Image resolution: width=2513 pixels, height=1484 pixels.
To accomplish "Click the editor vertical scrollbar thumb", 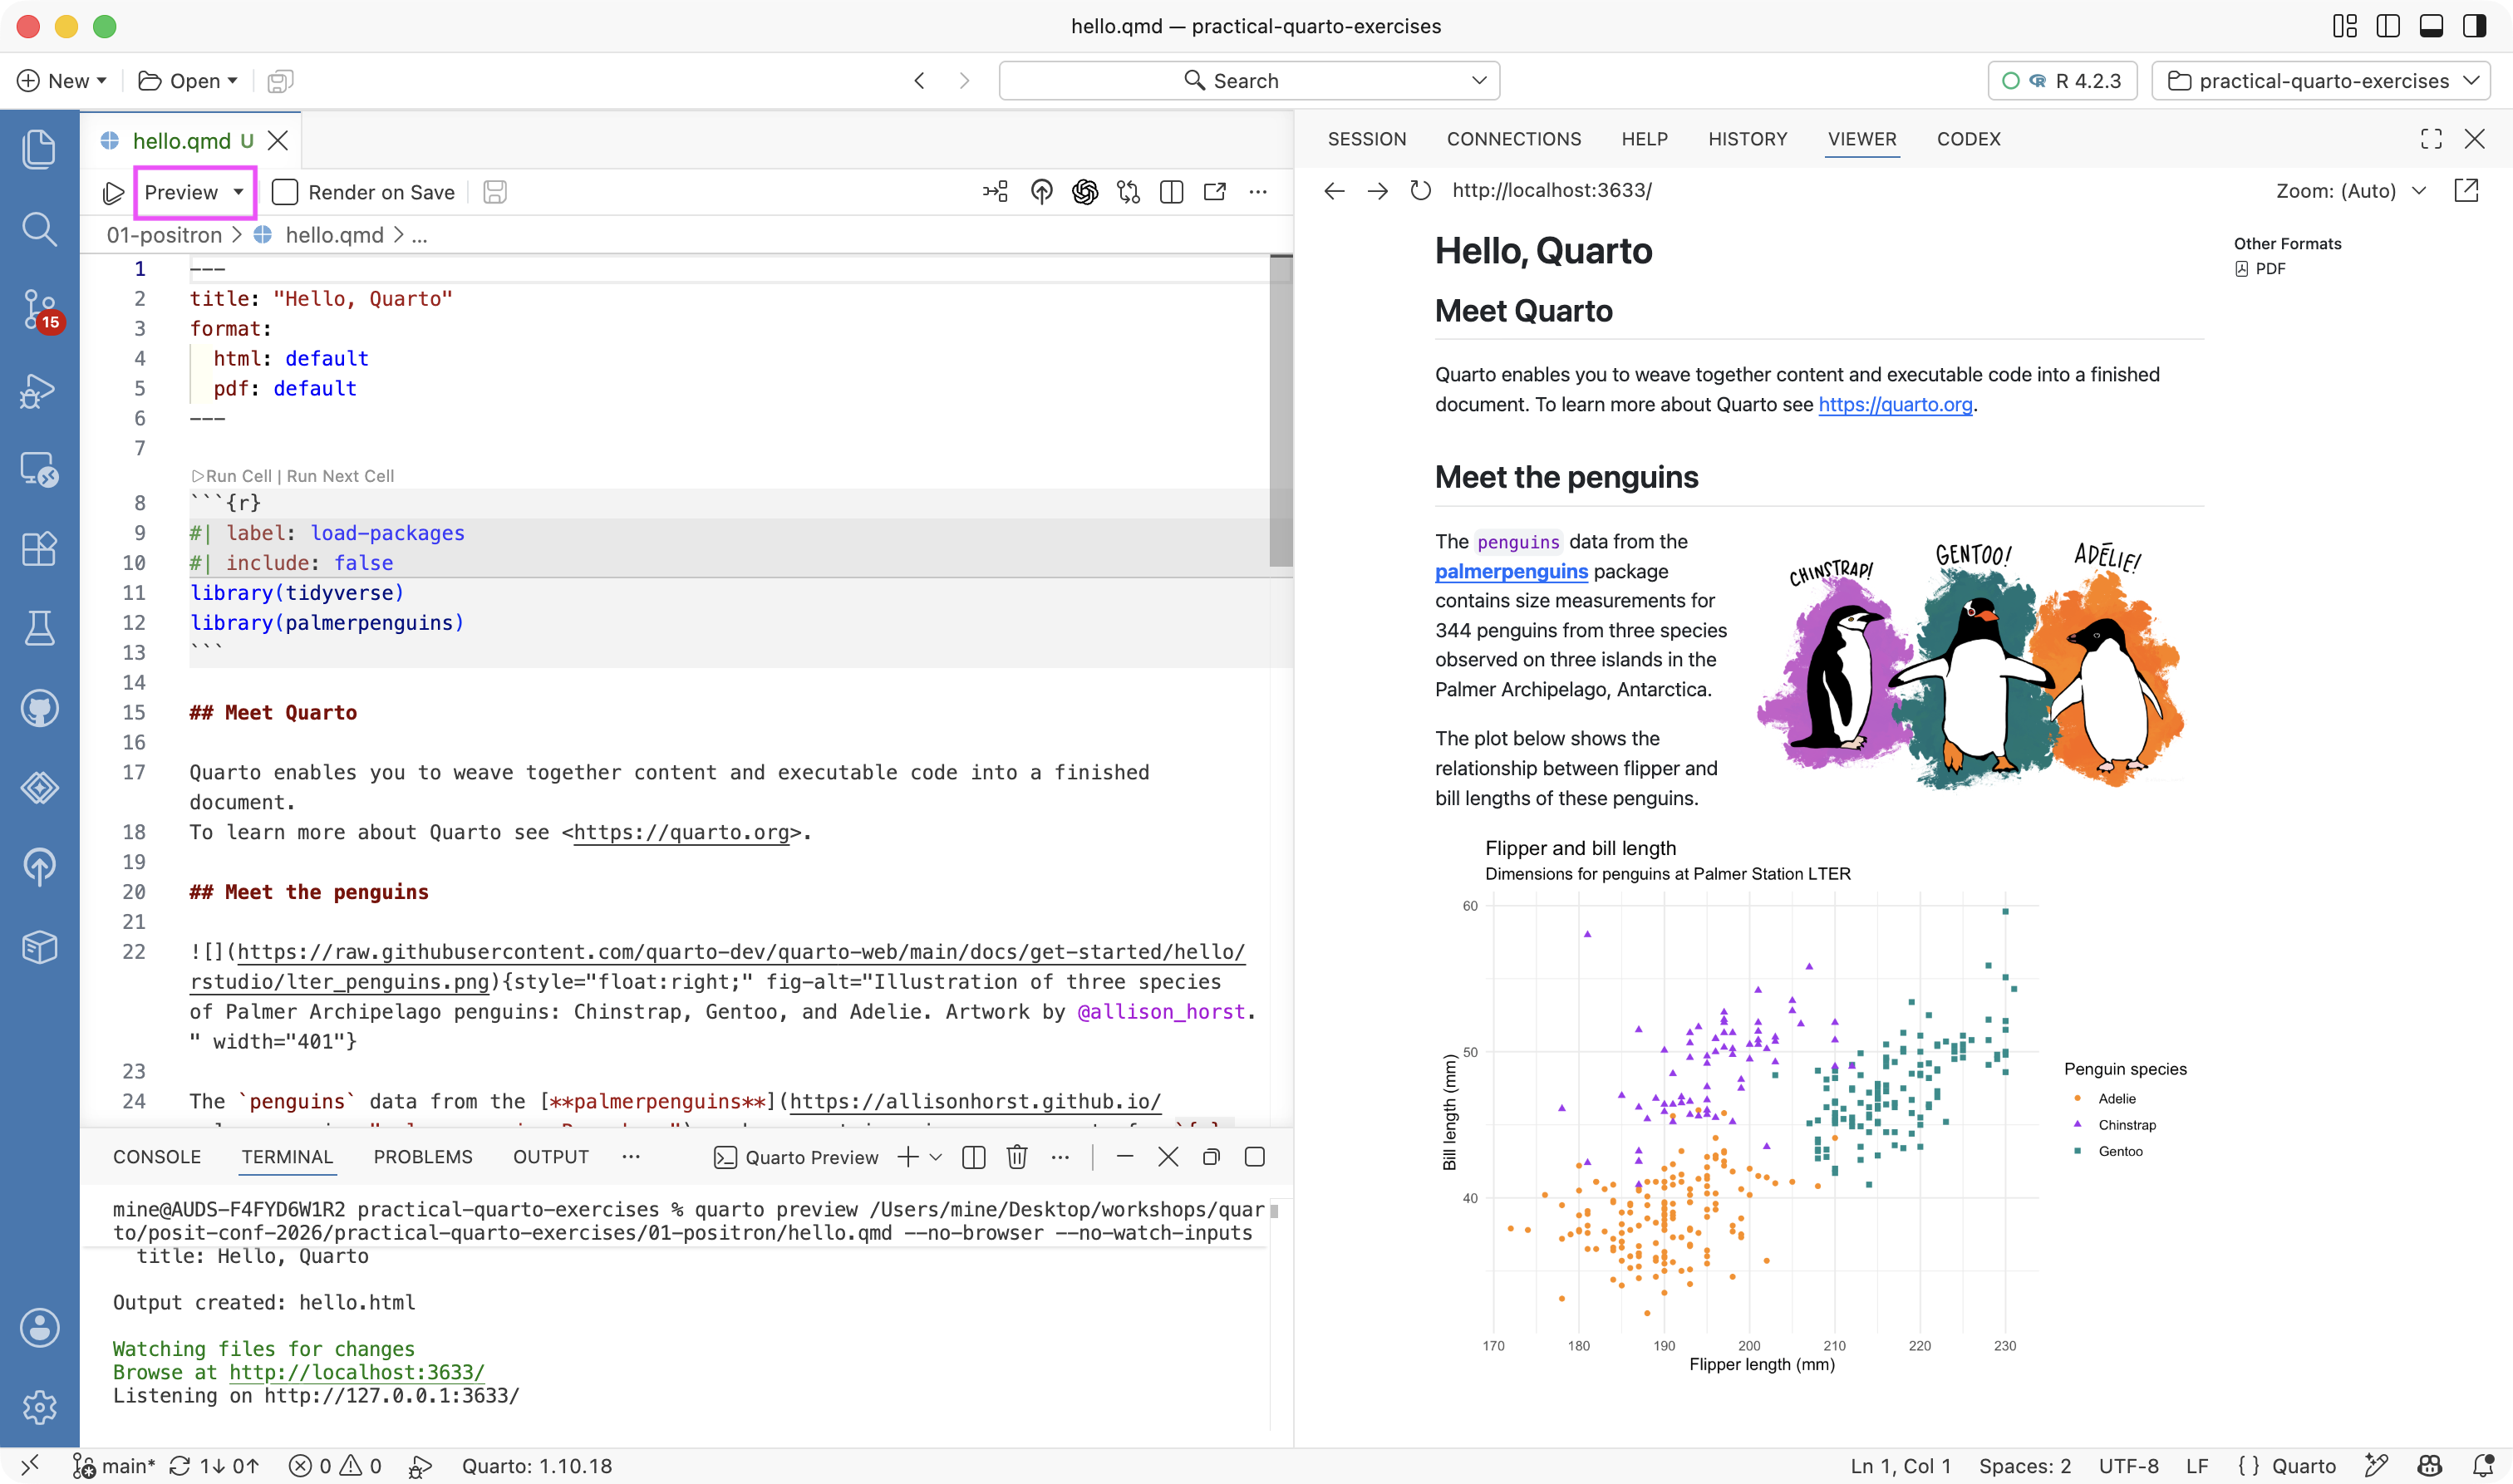I will [1280, 411].
